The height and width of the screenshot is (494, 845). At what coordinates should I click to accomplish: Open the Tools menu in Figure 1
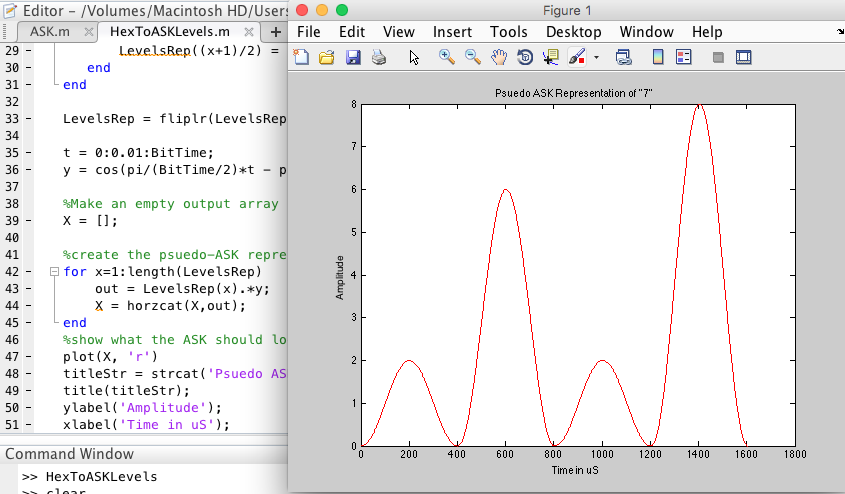point(509,32)
